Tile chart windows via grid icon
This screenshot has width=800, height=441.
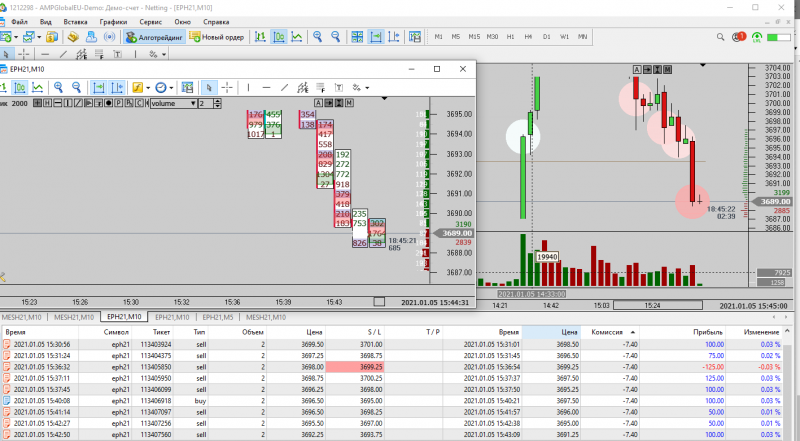pos(357,37)
